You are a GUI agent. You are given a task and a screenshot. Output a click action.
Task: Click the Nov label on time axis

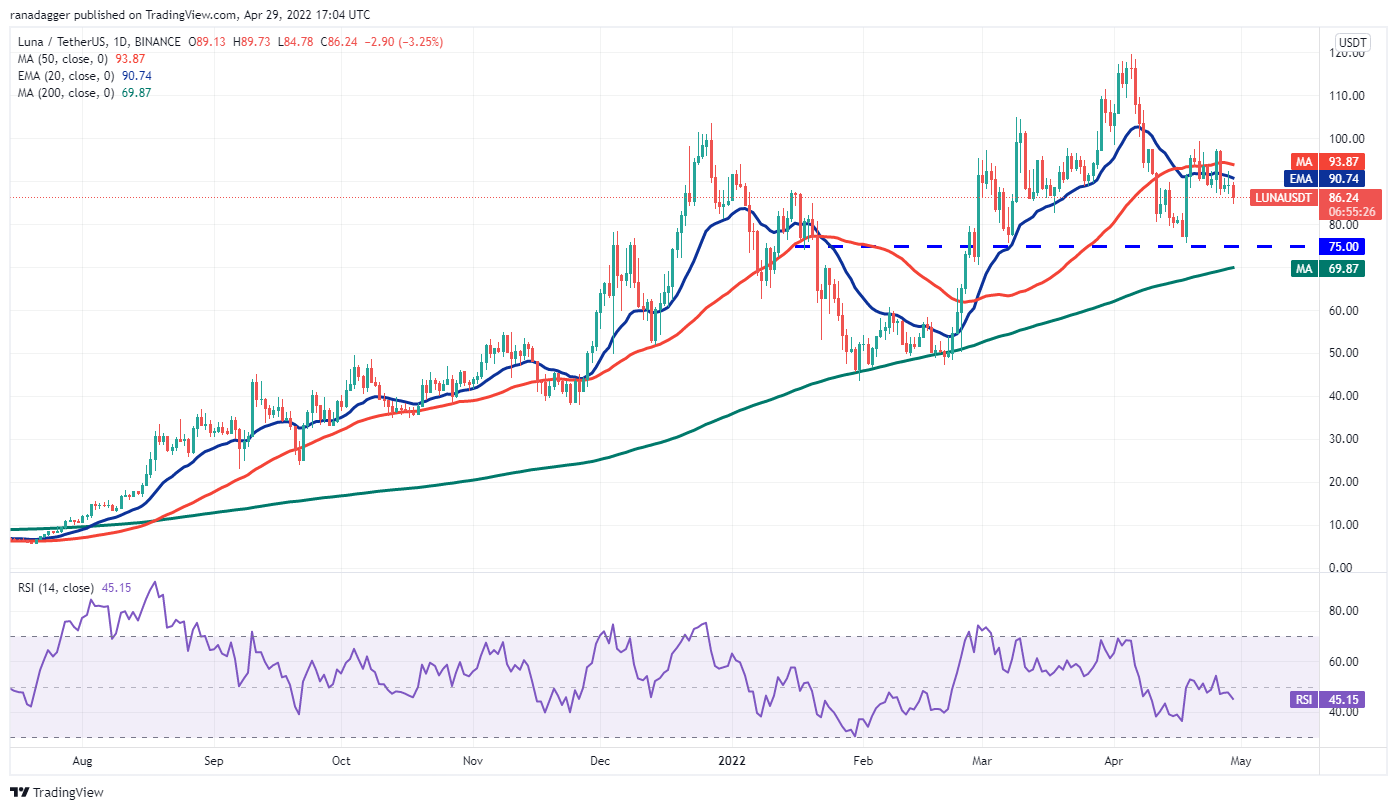473,760
